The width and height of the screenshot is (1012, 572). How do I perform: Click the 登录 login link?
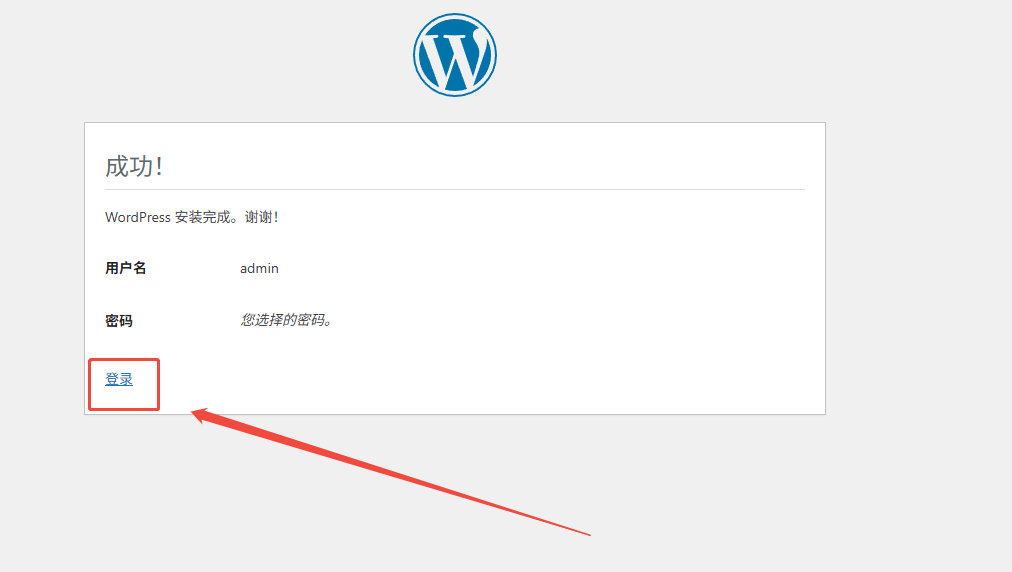click(119, 379)
